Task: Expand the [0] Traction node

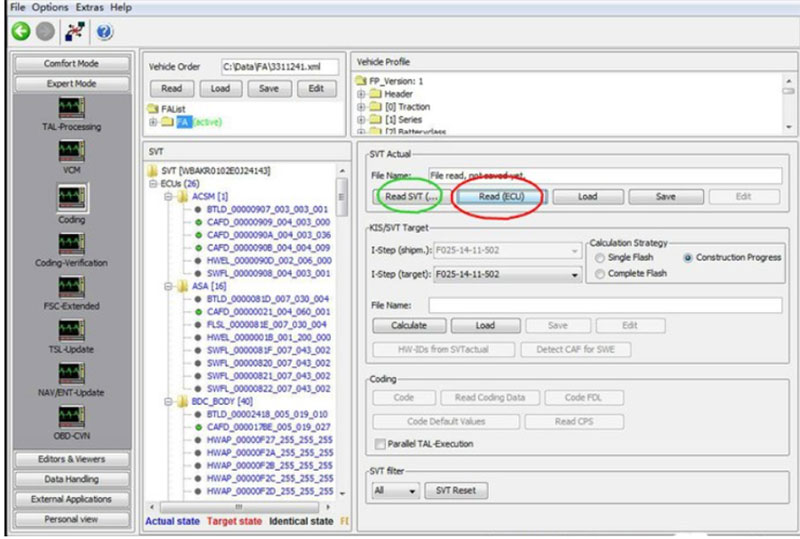Action: (x=361, y=107)
